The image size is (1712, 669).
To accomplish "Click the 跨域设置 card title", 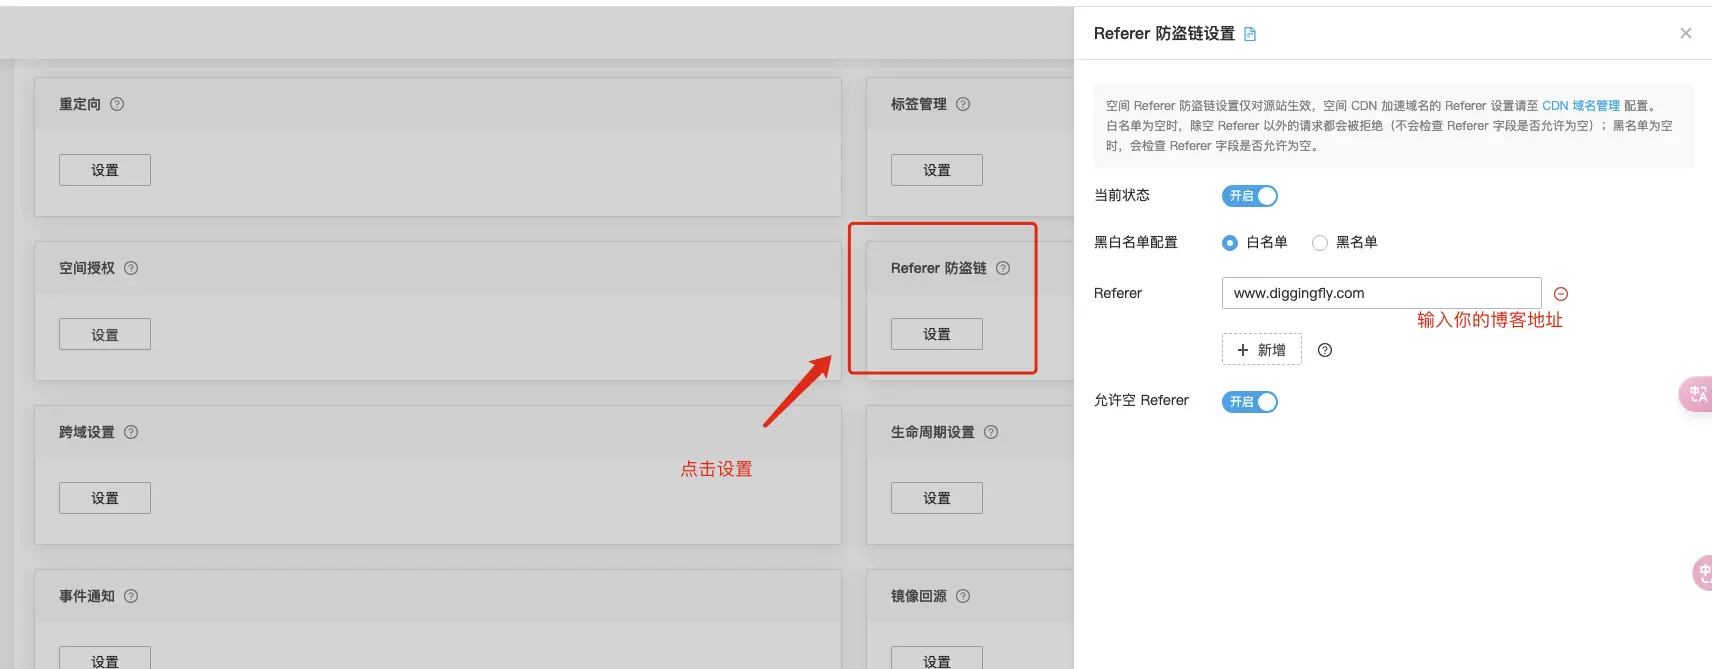I will click(x=87, y=432).
